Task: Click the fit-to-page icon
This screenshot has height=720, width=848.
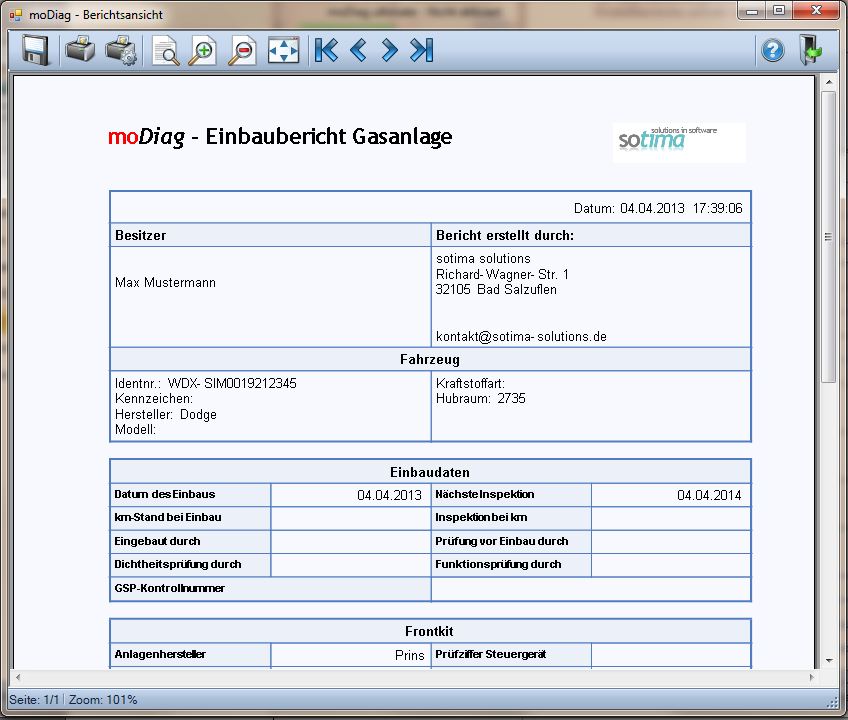Action: pyautogui.click(x=283, y=50)
